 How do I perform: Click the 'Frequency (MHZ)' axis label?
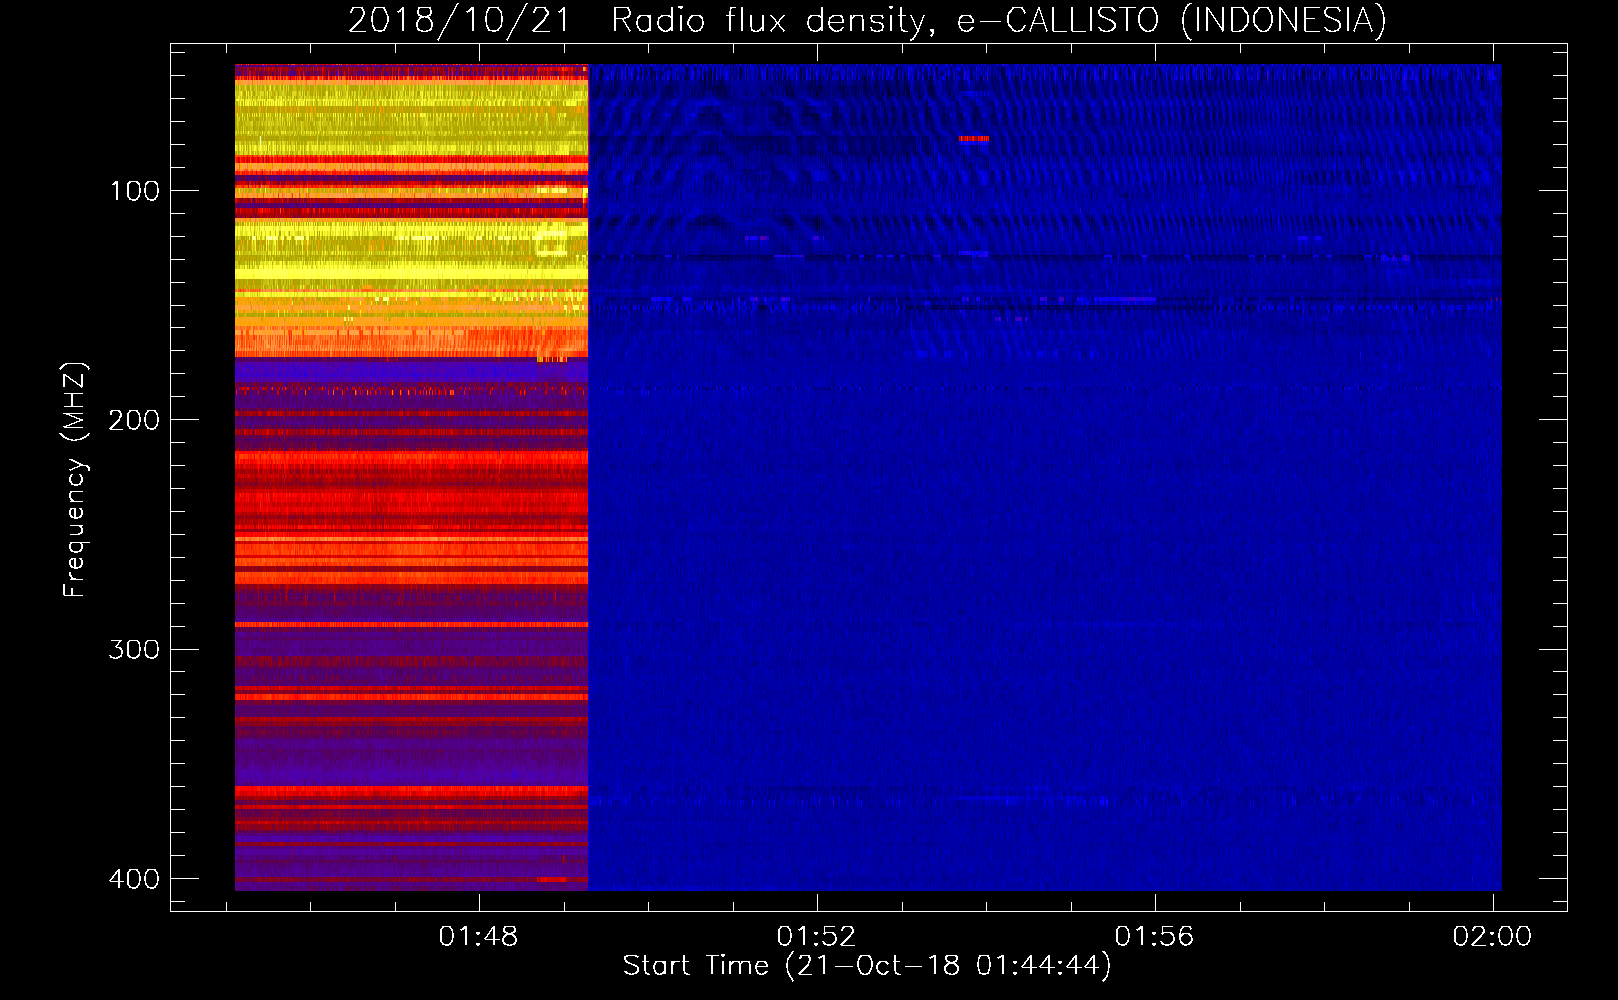pyautogui.click(x=75, y=480)
